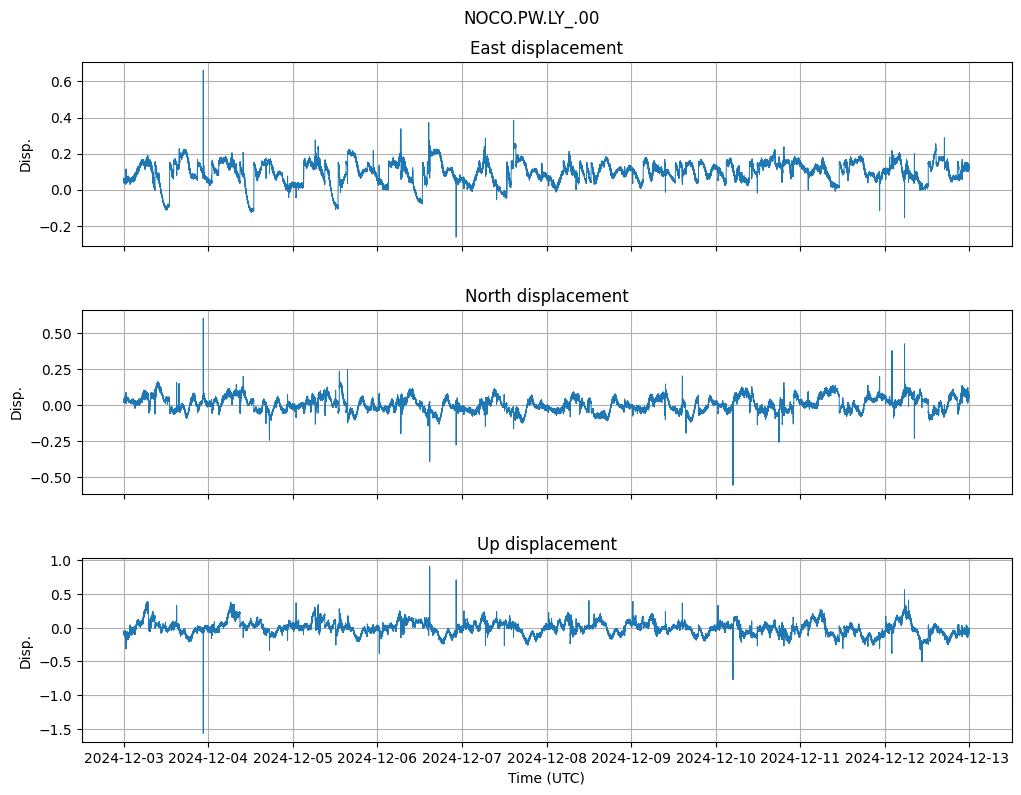
Task: Select the Up displacement subplot title
Action: (x=546, y=544)
